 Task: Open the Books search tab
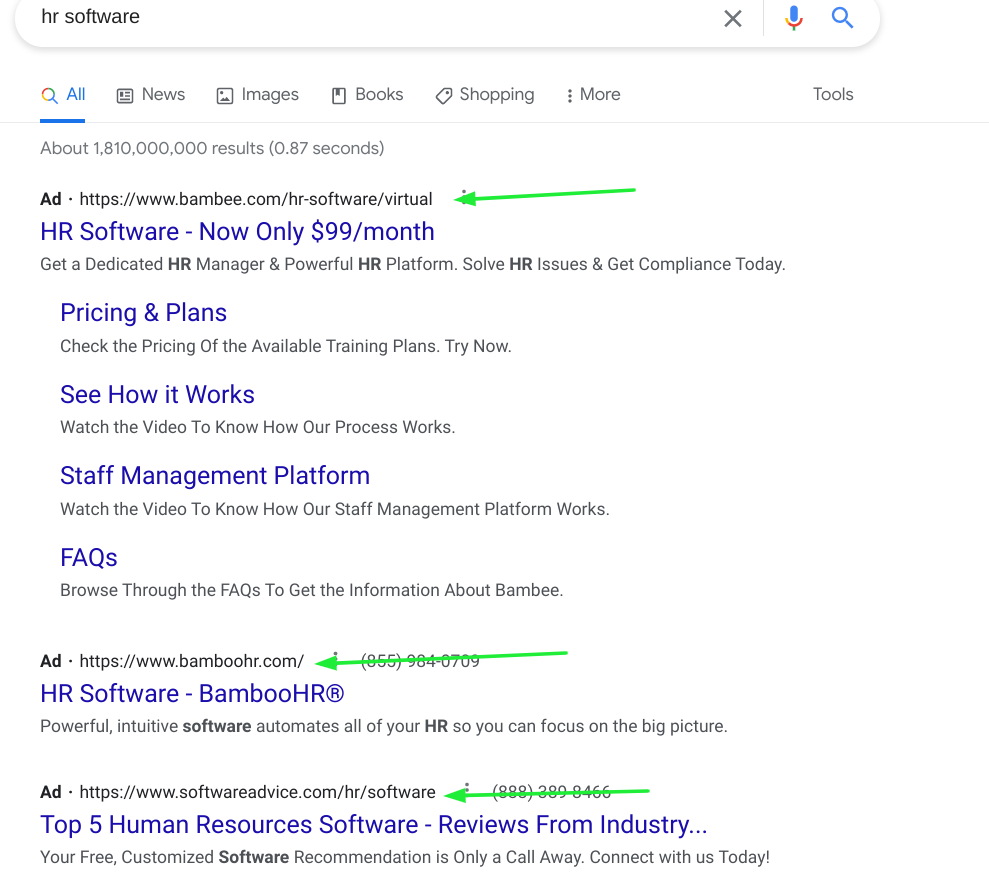[x=367, y=95]
